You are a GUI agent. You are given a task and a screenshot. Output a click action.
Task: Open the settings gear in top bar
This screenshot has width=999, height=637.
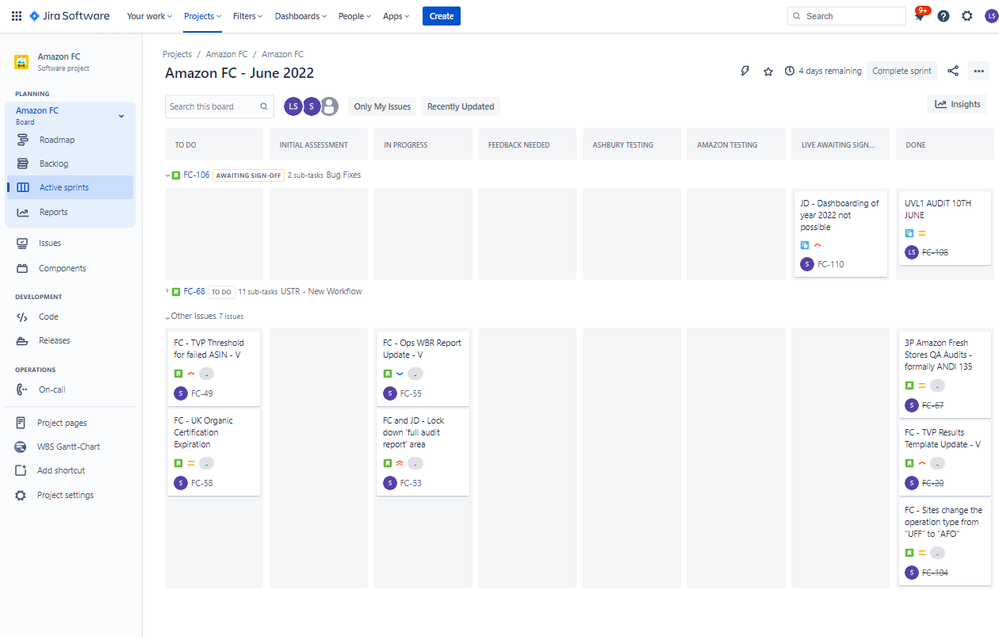(967, 16)
